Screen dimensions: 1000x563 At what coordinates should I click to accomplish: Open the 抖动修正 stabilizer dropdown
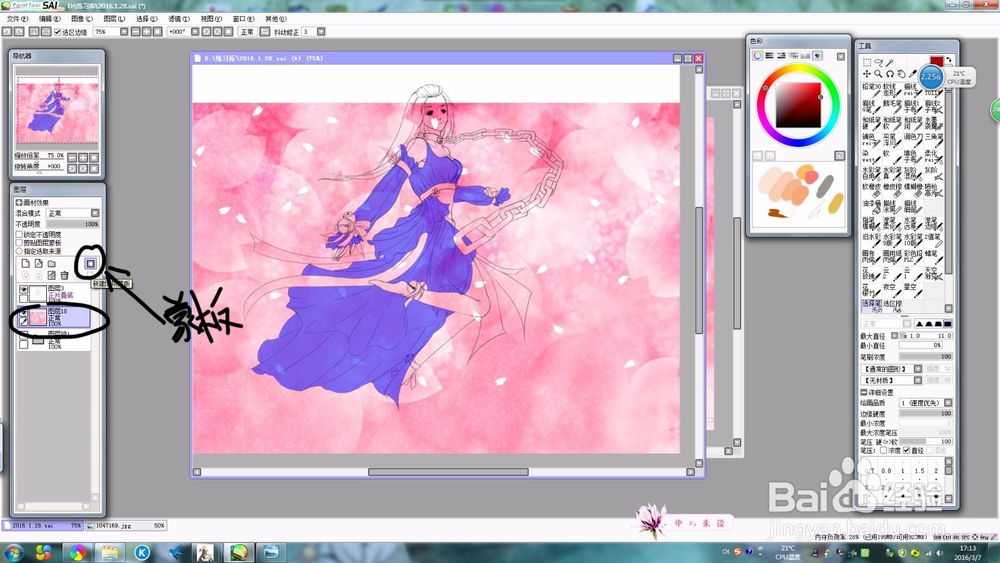(321, 32)
